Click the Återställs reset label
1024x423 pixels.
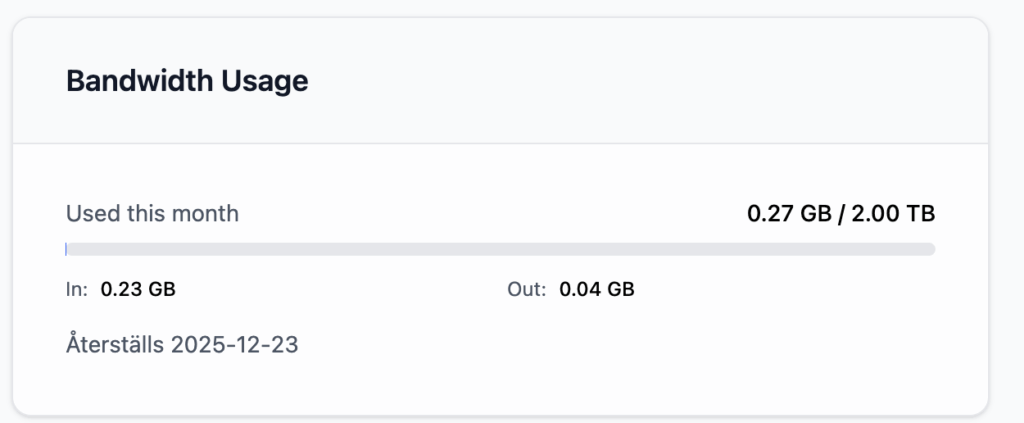tap(114, 346)
